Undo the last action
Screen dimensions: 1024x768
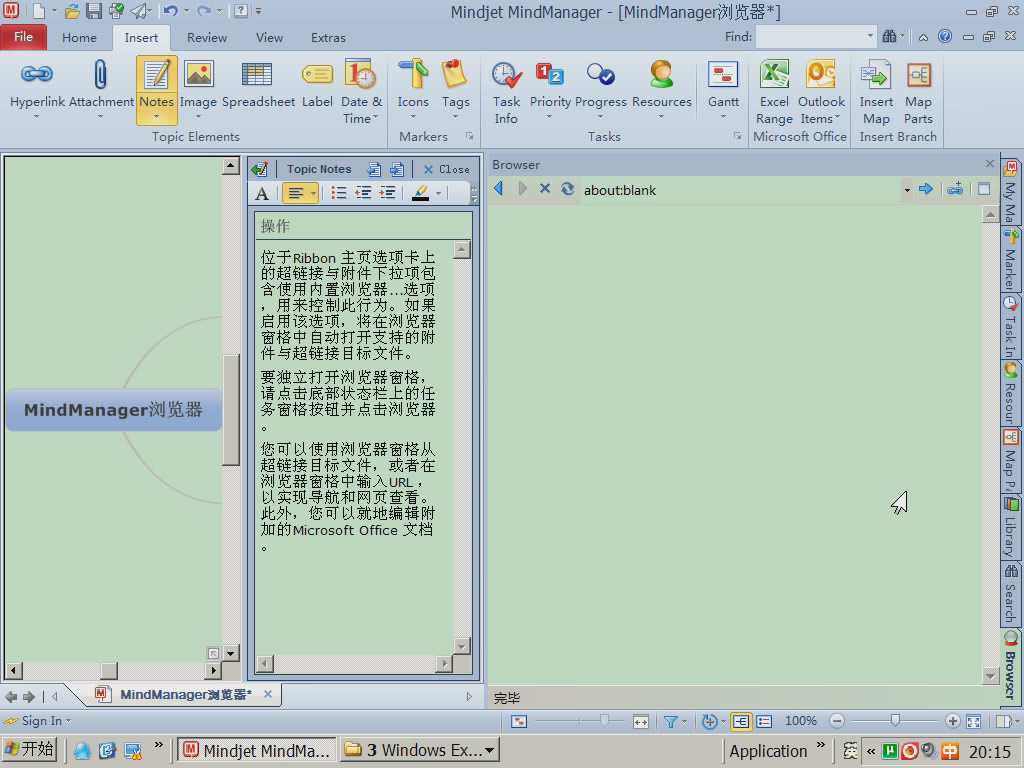[x=170, y=10]
